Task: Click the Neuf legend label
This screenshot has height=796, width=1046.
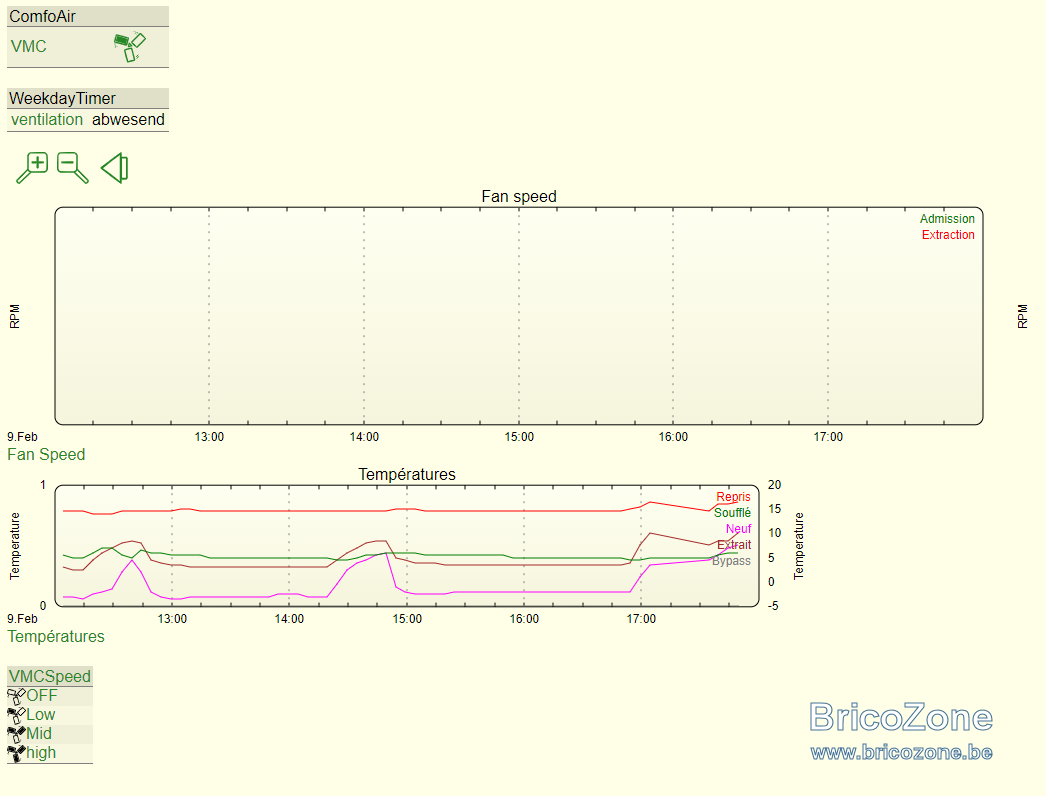Action: 738,529
